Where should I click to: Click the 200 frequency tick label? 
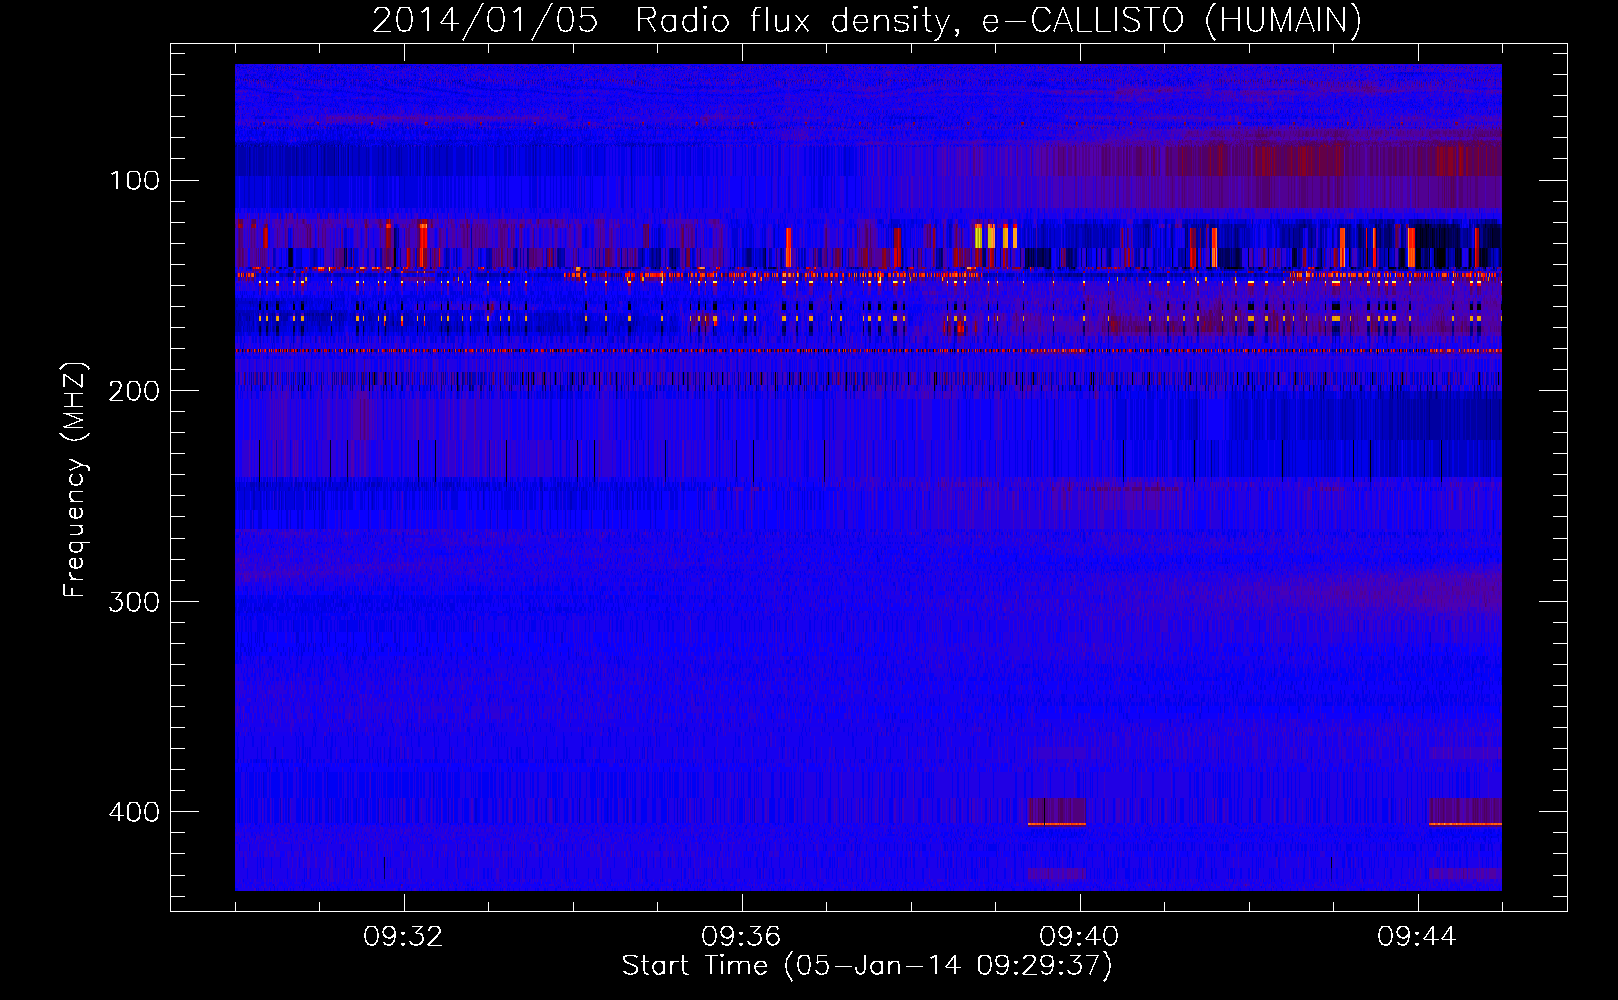pos(135,391)
